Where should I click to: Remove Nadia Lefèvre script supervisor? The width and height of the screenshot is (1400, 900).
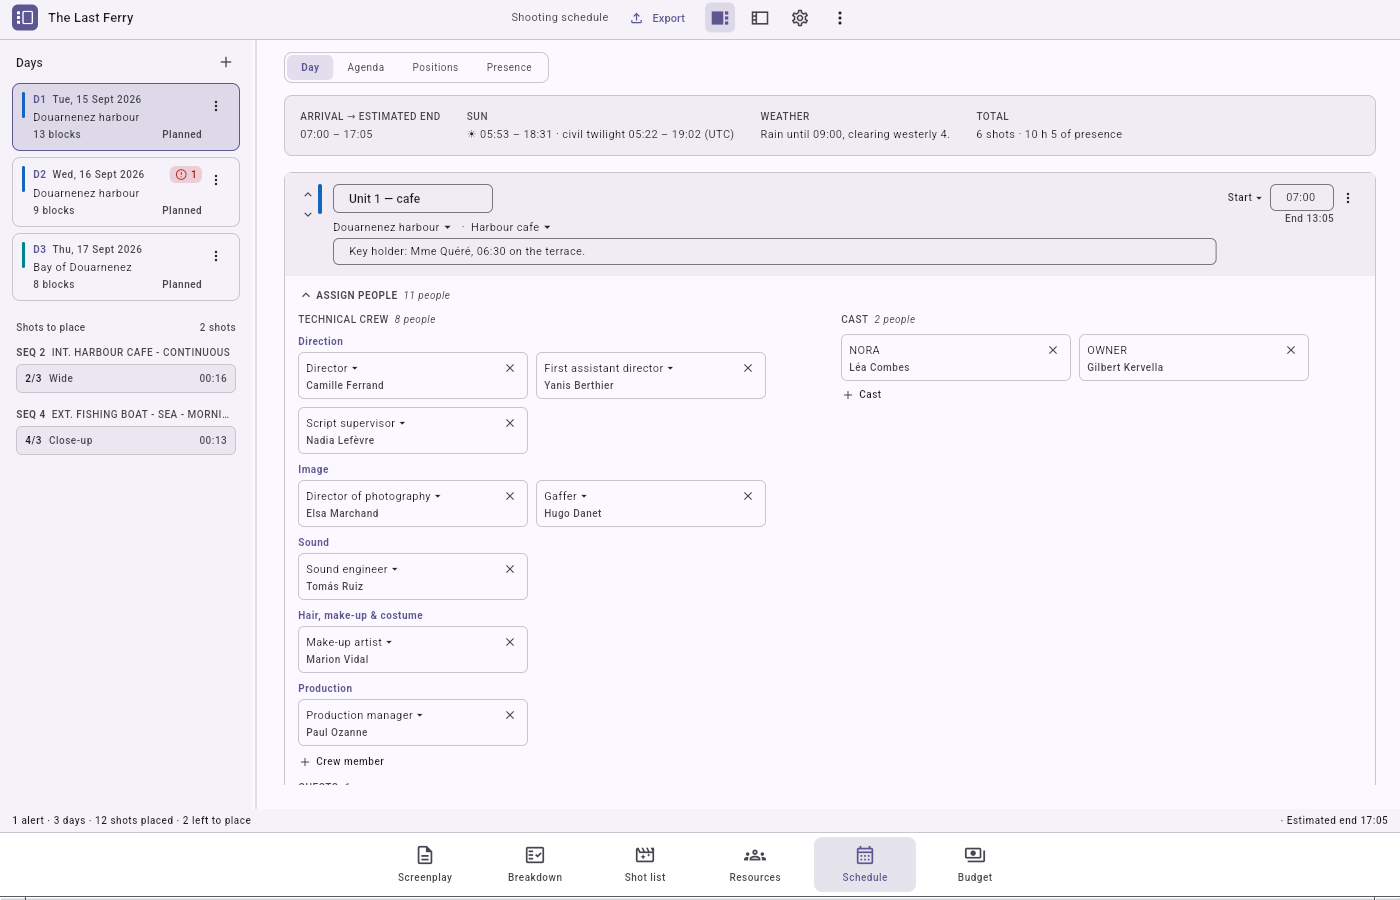point(510,423)
